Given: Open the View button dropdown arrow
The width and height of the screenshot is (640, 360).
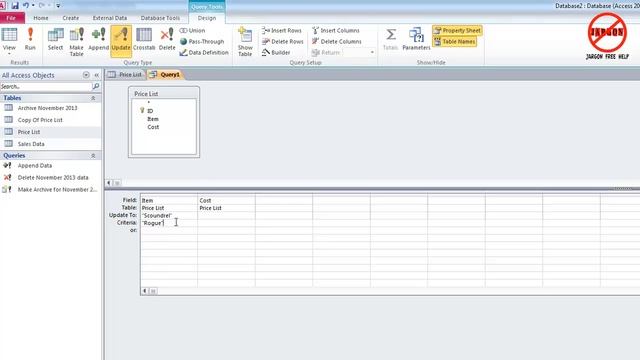Looking at the screenshot, I should tap(9, 54).
